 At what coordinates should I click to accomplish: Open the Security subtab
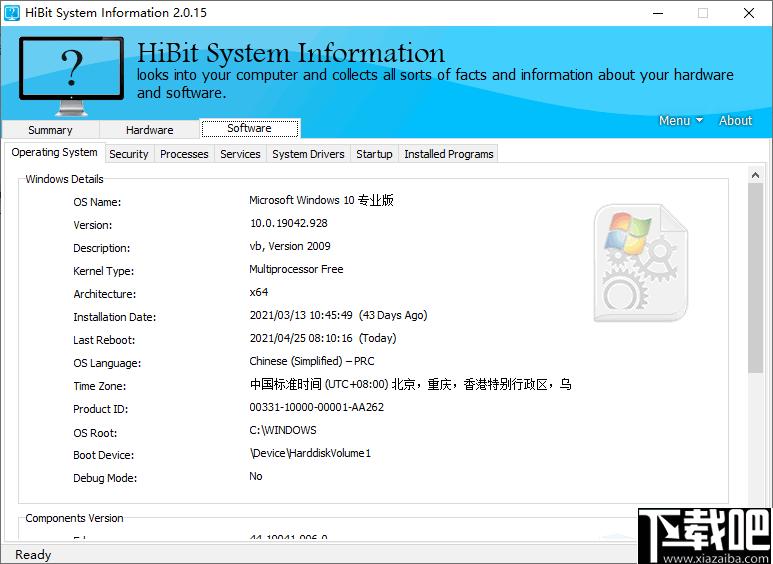pyautogui.click(x=129, y=154)
